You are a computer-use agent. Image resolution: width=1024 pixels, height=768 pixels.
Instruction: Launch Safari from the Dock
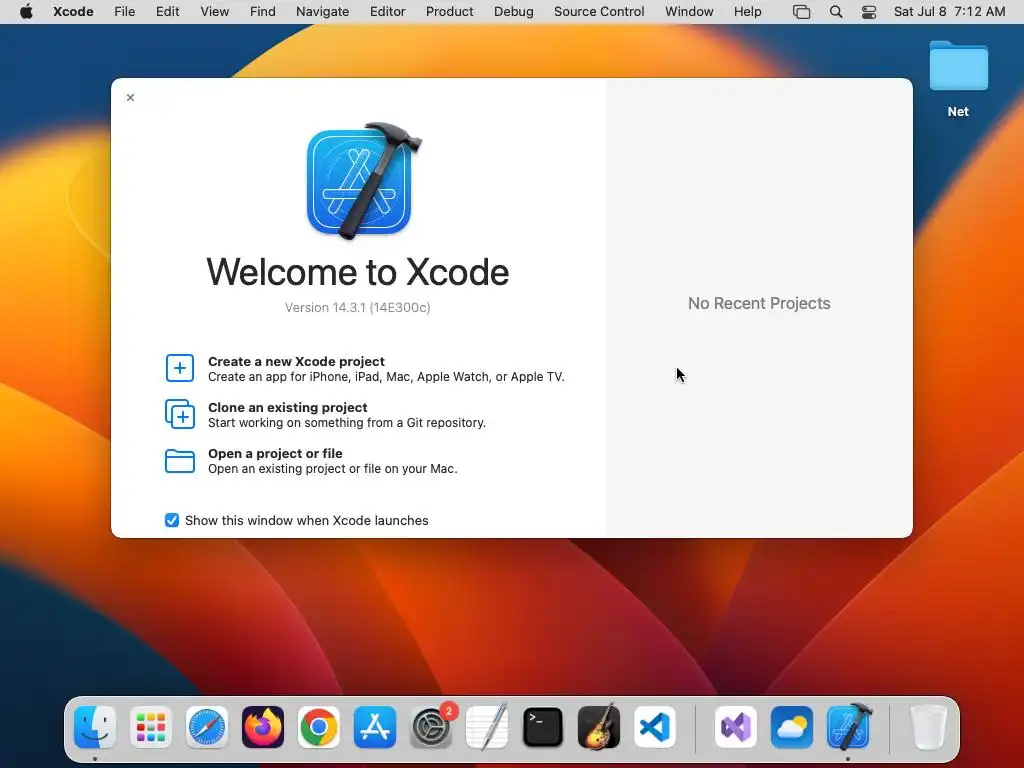[207, 727]
